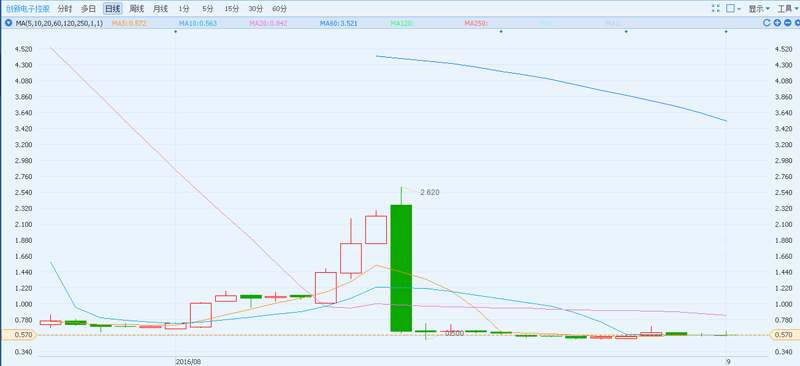Zoom out with the minus icon

tap(787, 22)
